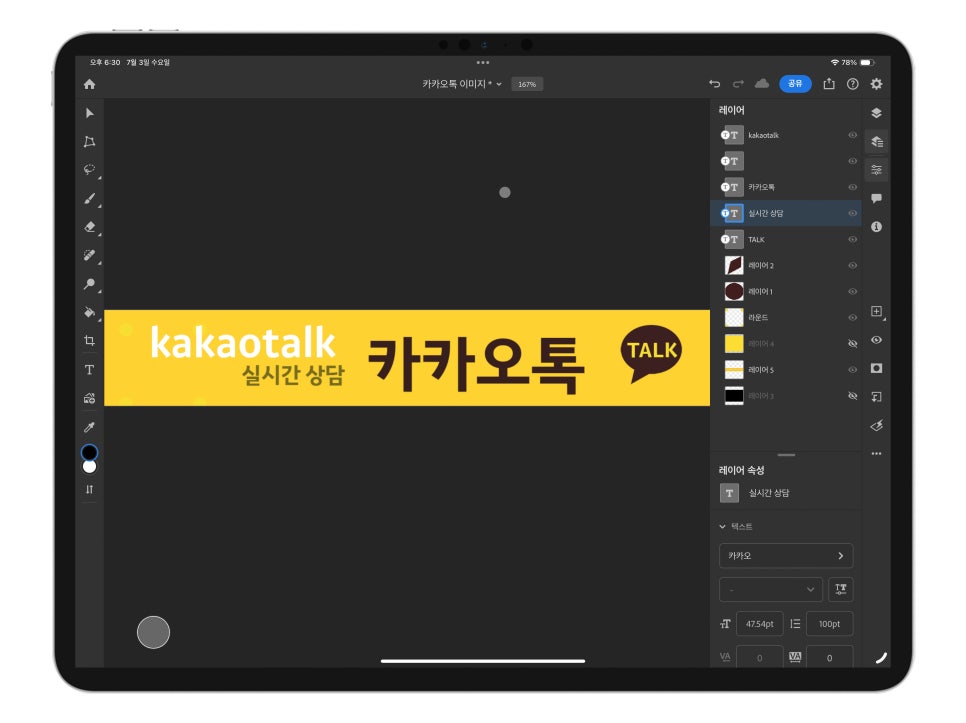Select the Crop tool

coord(89,341)
